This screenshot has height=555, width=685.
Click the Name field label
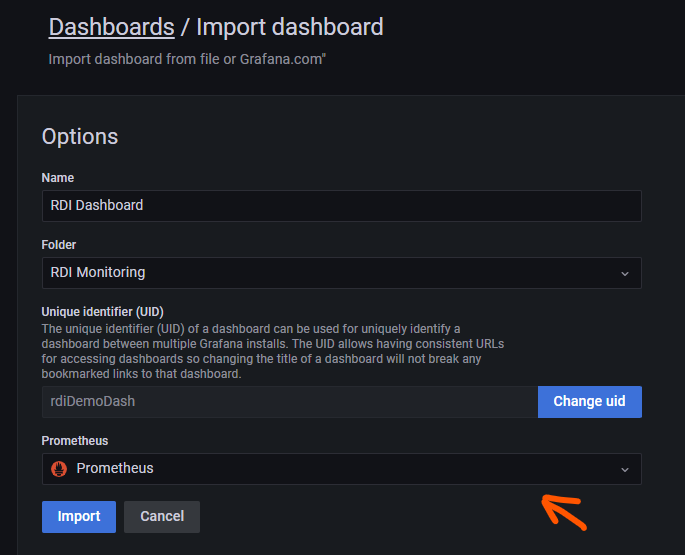coord(58,178)
